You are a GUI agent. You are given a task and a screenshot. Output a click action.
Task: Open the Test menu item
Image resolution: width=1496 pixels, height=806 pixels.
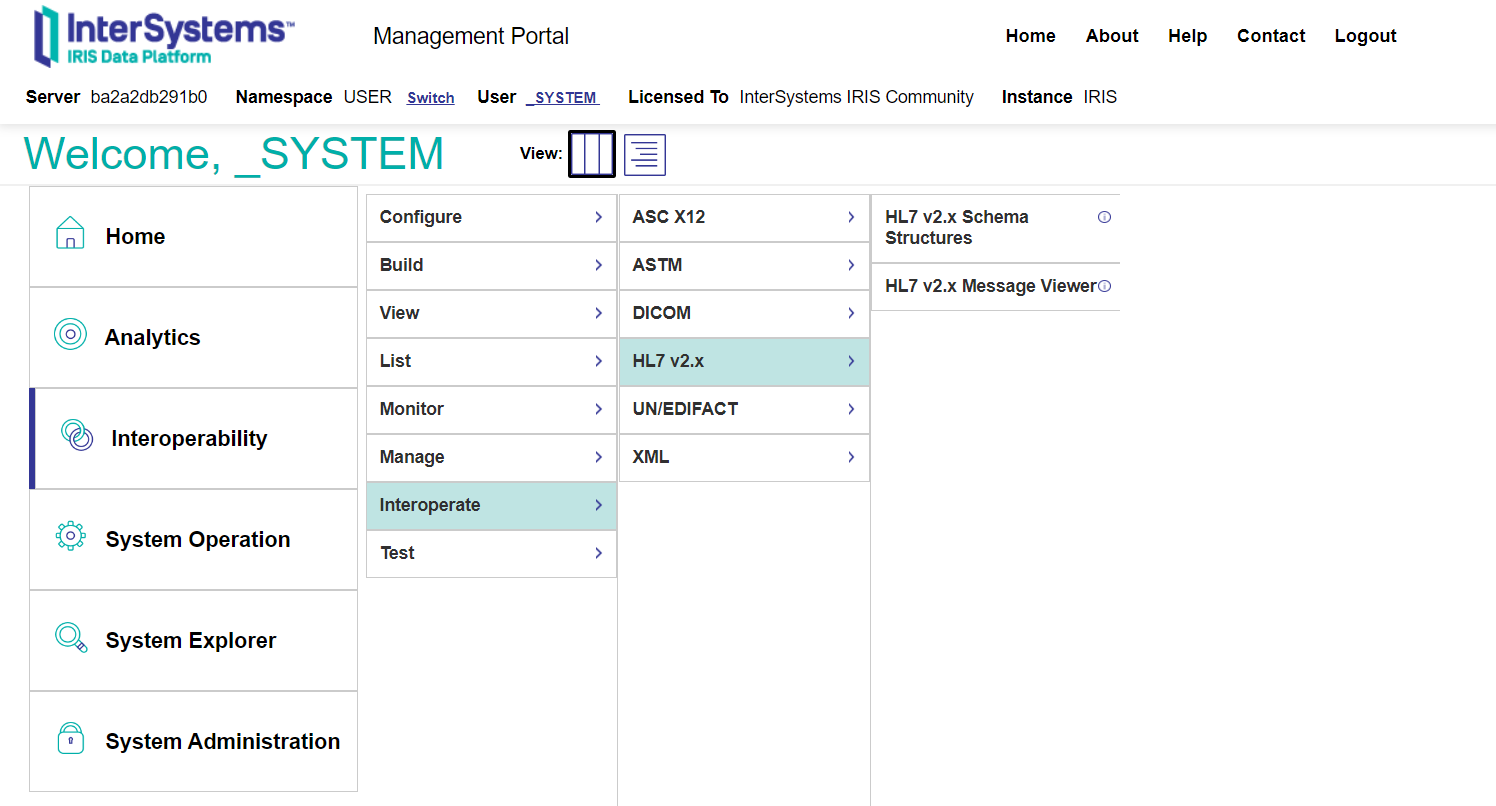pyautogui.click(x=491, y=553)
